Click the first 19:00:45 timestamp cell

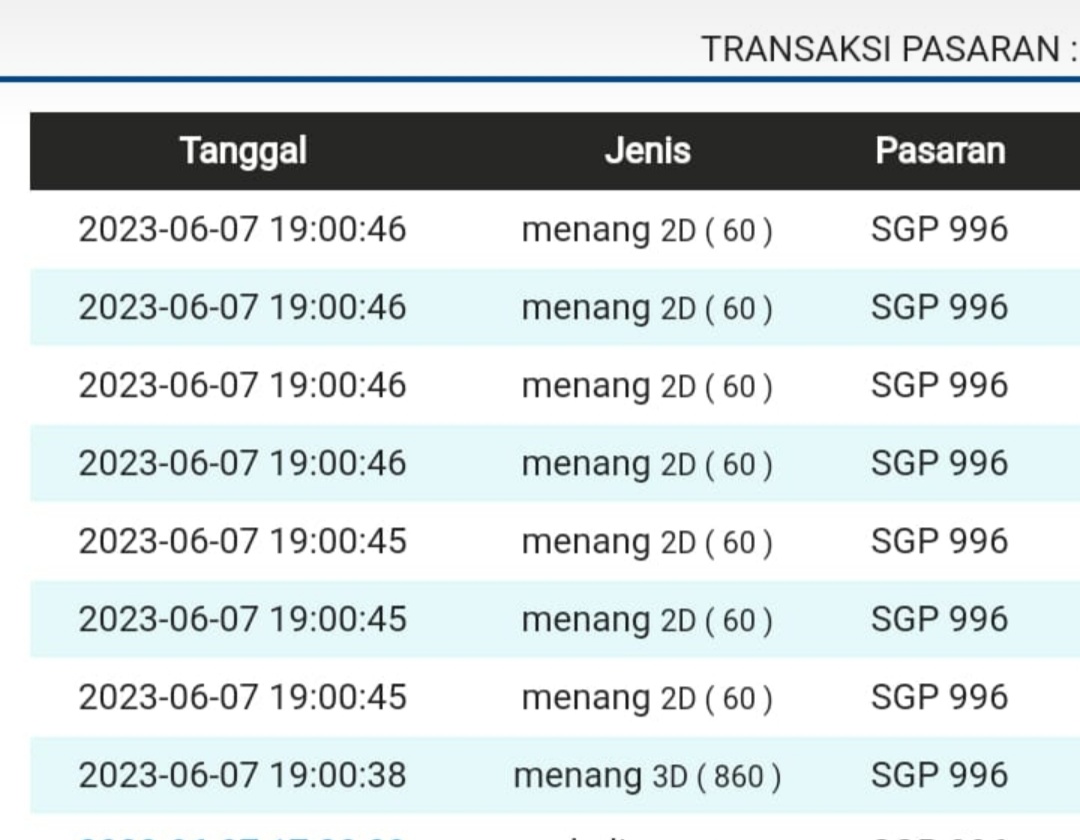coord(242,541)
